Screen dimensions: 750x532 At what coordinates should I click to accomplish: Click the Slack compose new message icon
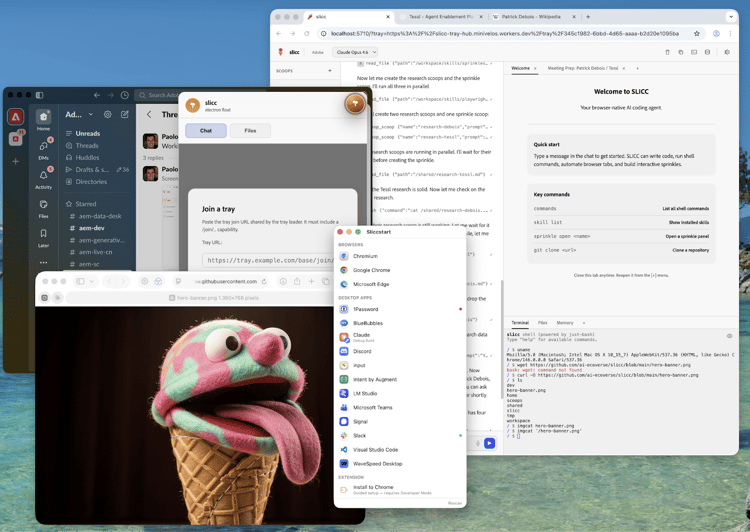[x=125, y=115]
